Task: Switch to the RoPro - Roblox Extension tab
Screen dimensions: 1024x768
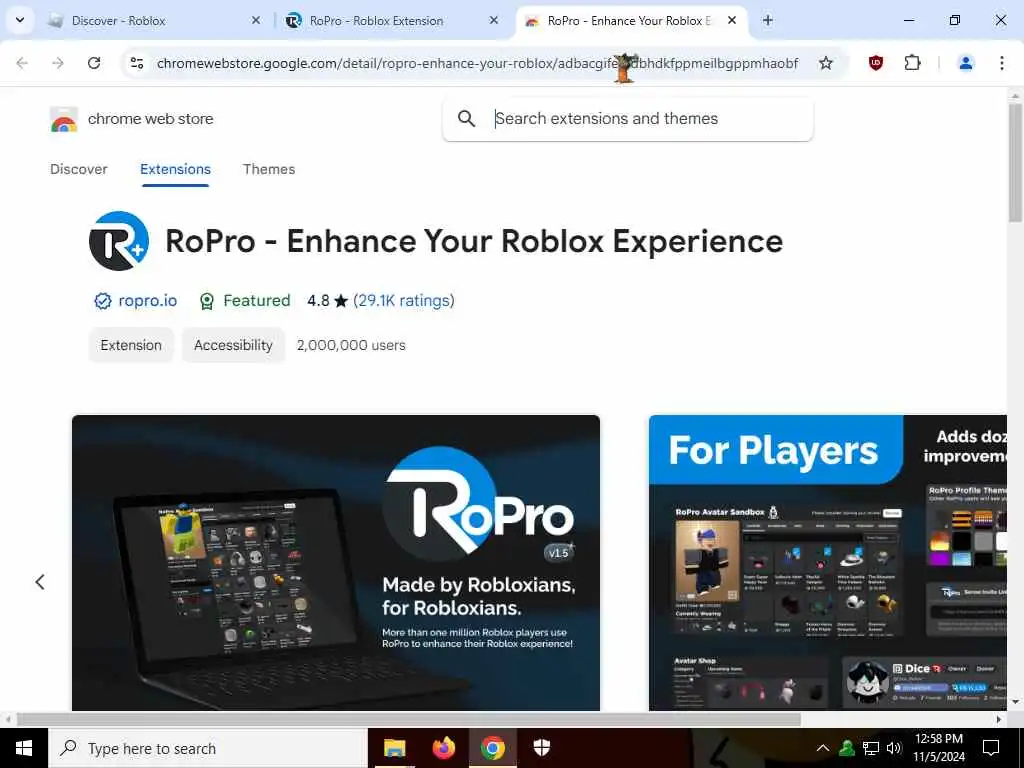Action: (394, 20)
